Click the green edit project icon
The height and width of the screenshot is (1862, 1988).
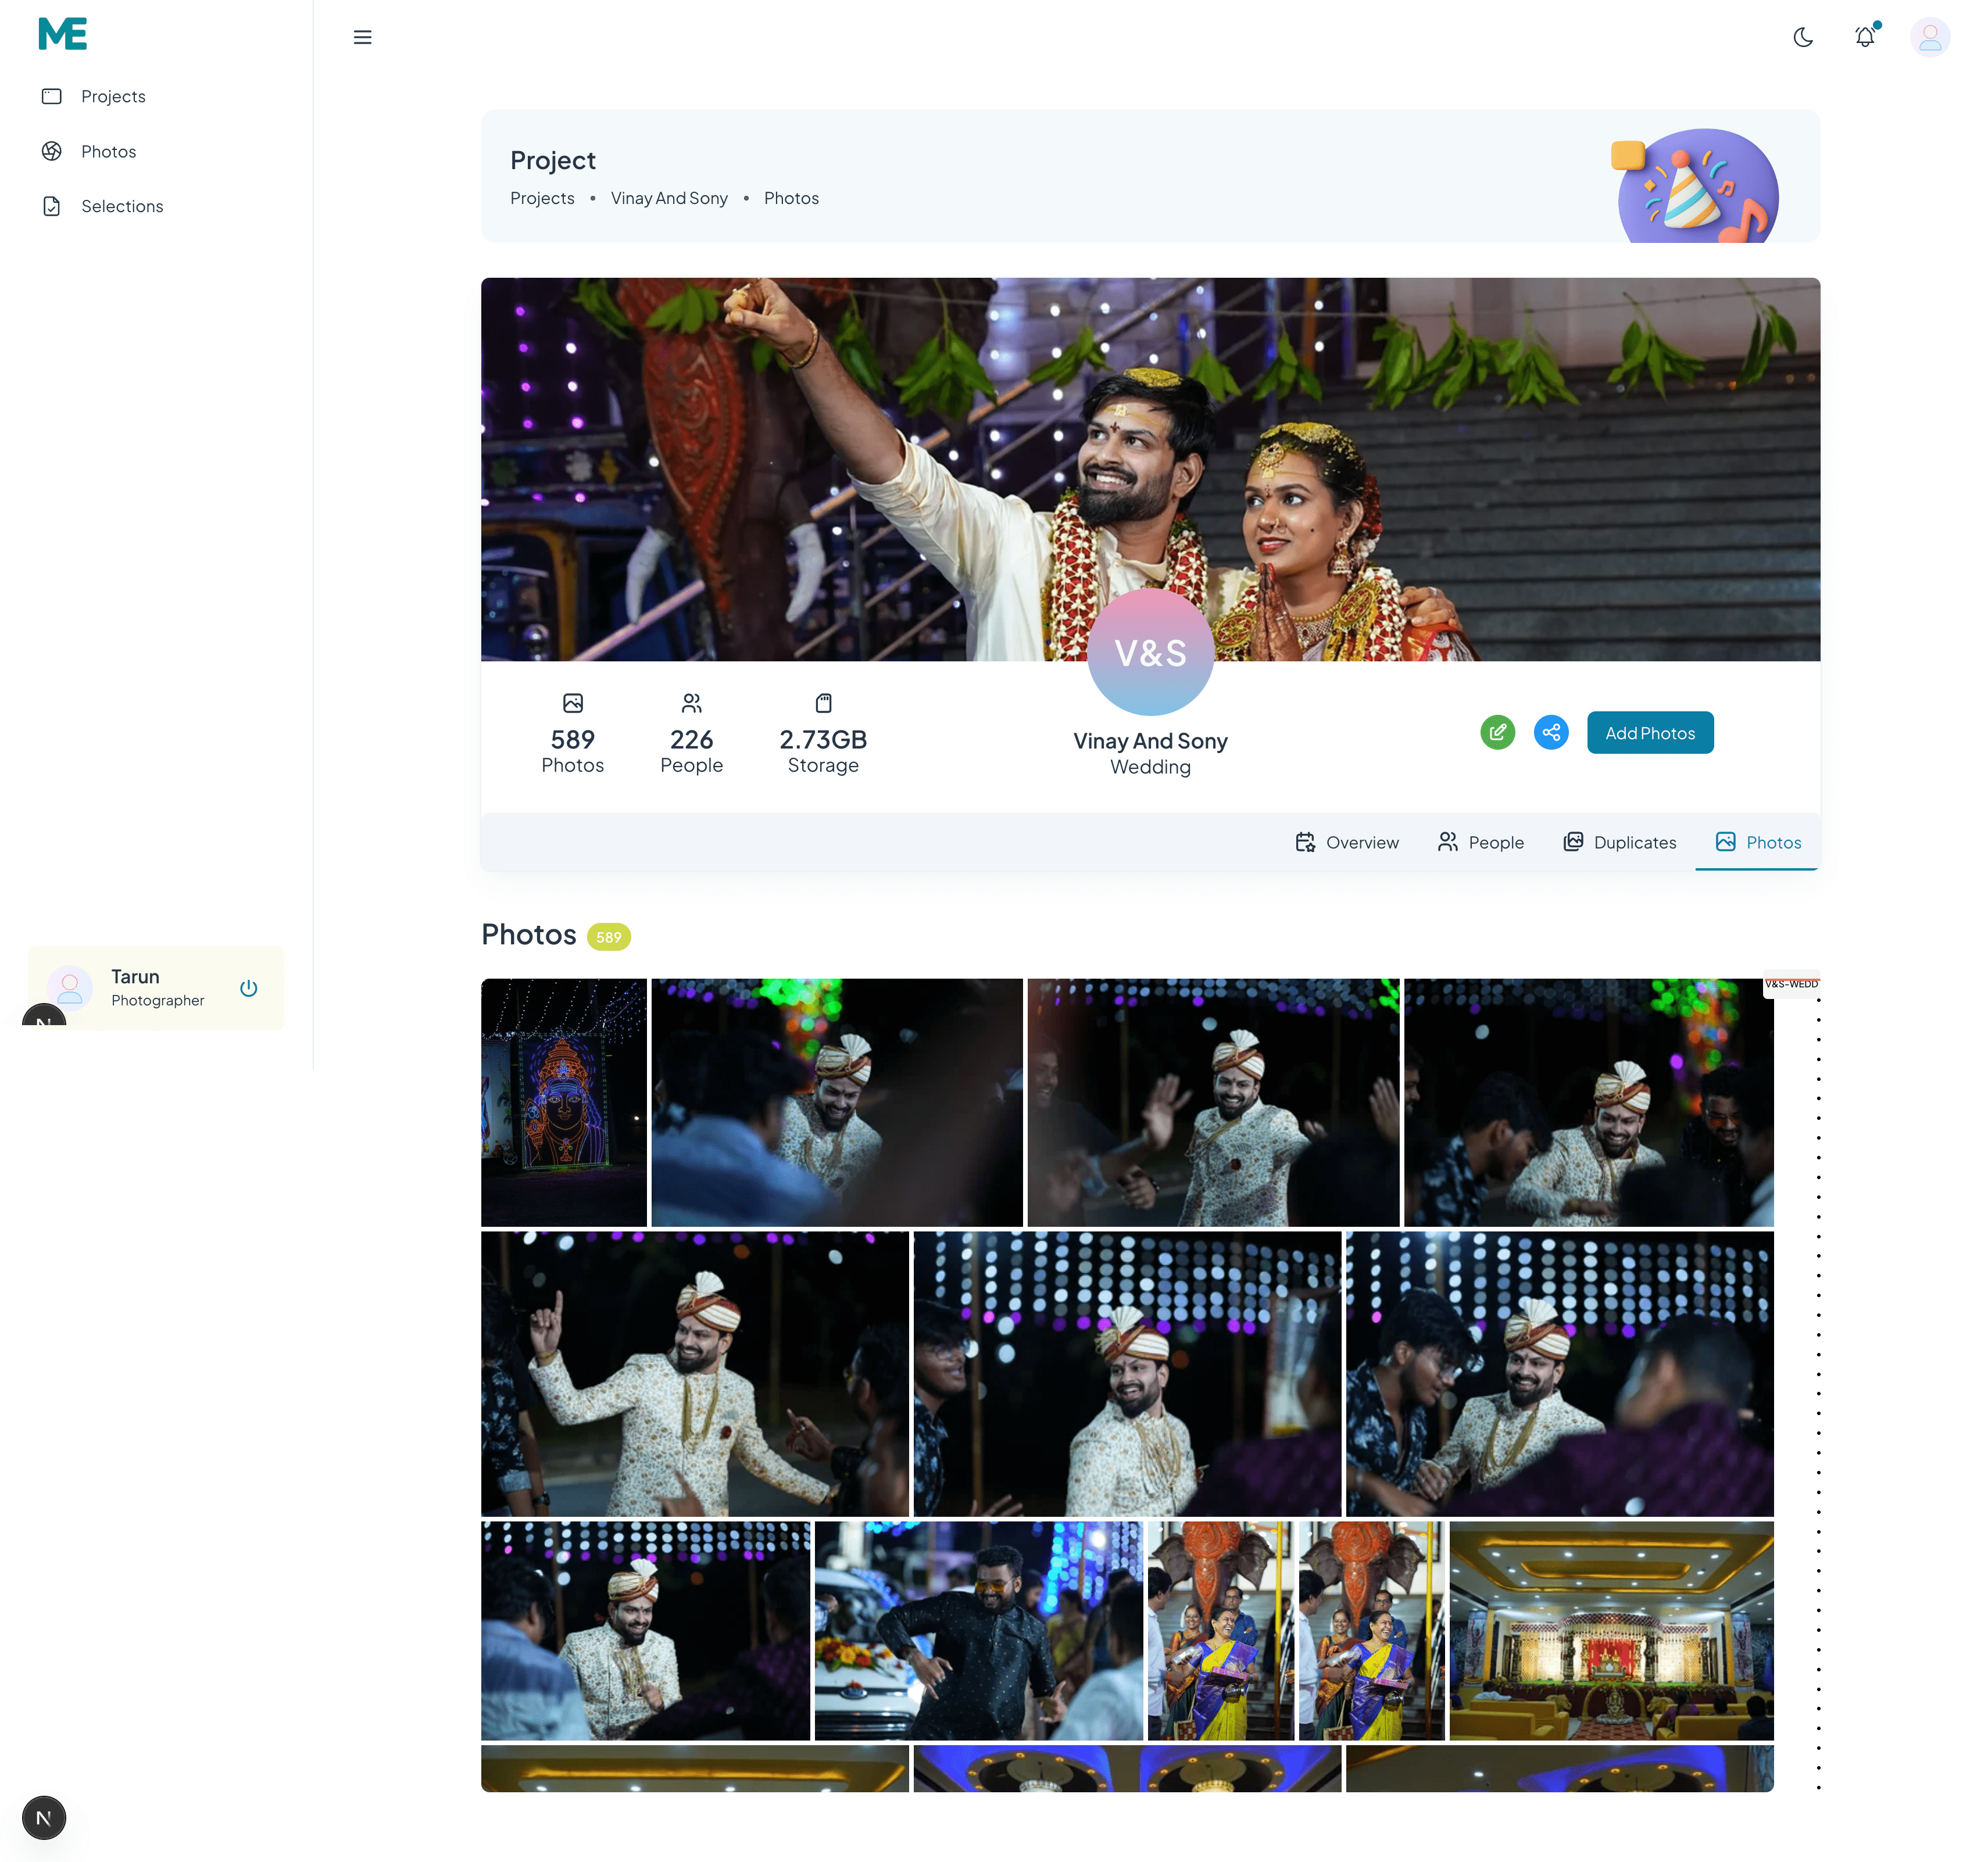(1497, 732)
